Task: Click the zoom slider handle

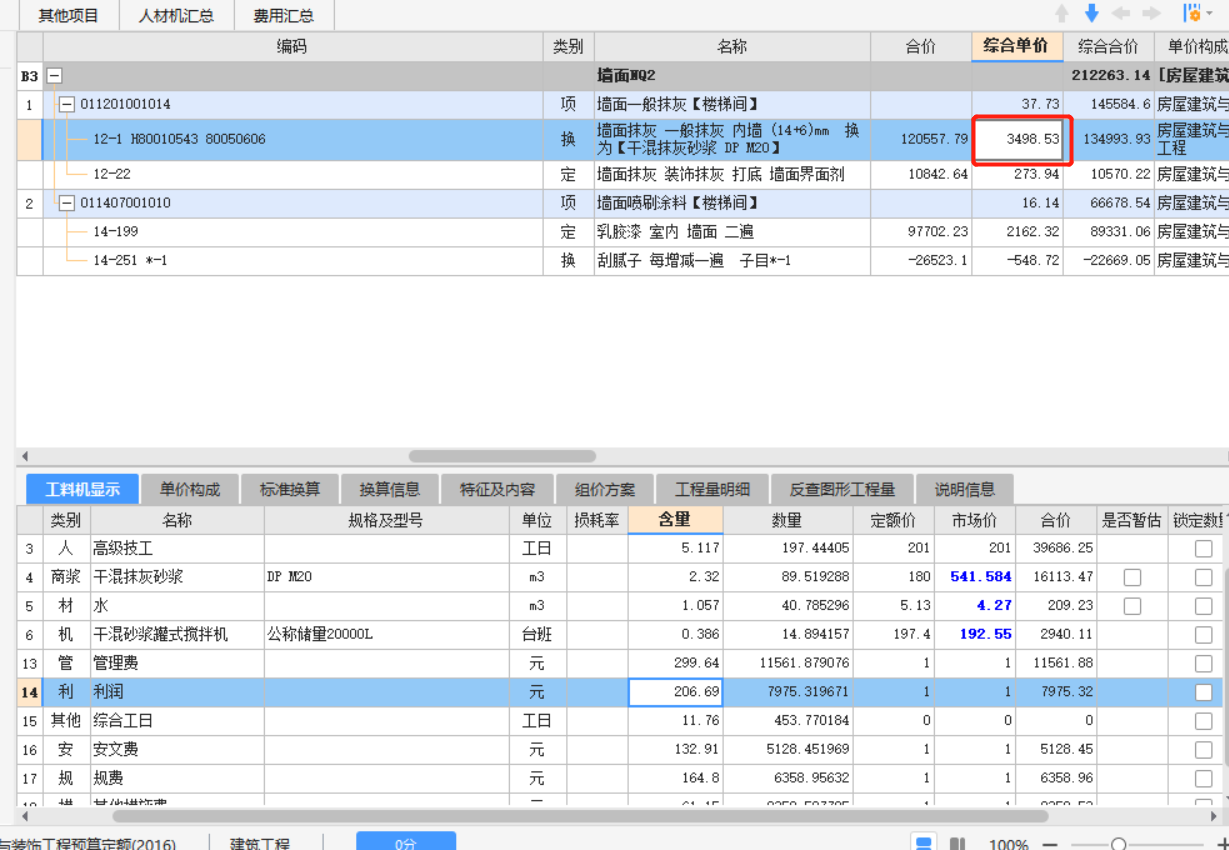Action: click(1119, 844)
